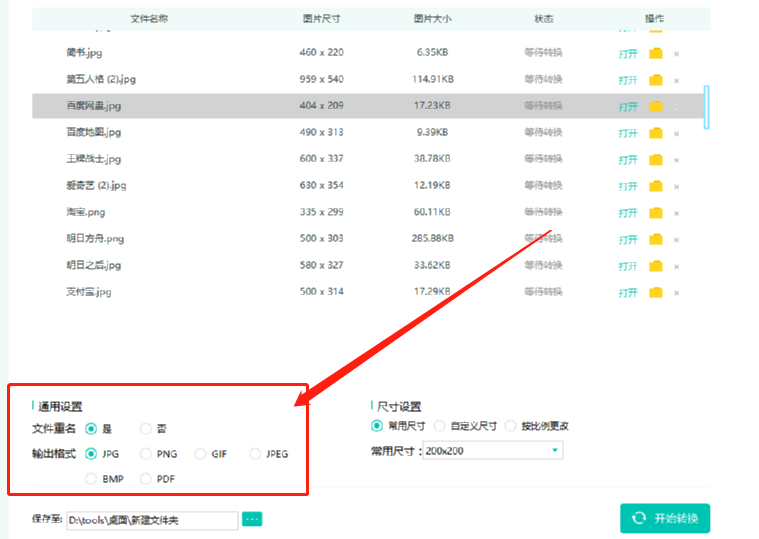Choose BMP output format

pos(91,479)
